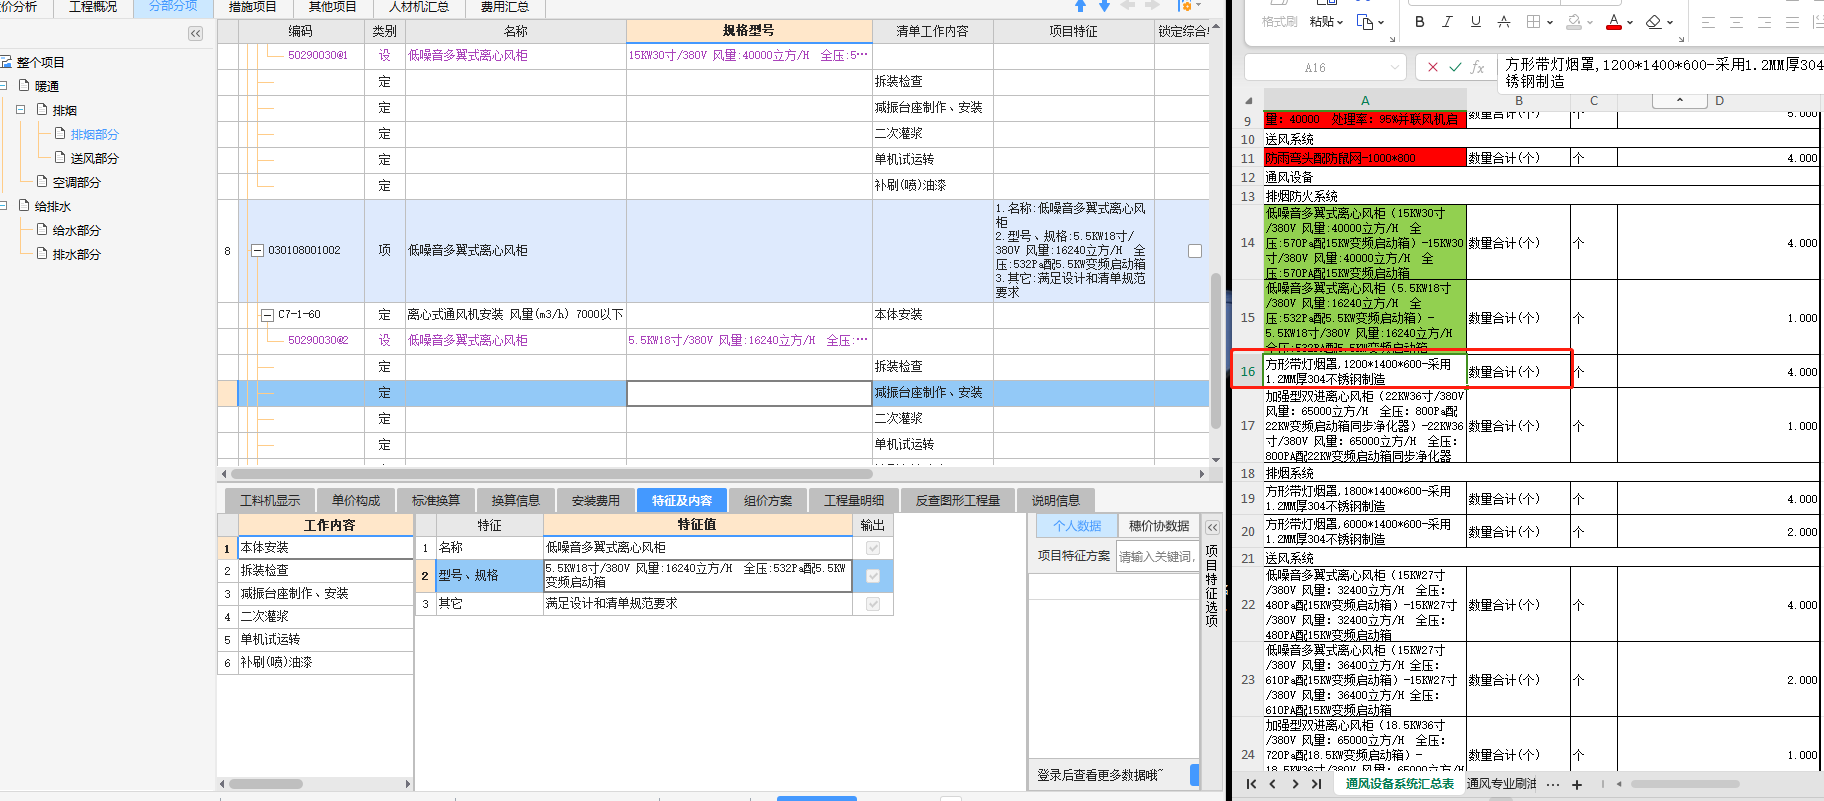This screenshot has height=801, width=1824.
Task: Collapse the 排烟 tree node
Action: point(20,110)
